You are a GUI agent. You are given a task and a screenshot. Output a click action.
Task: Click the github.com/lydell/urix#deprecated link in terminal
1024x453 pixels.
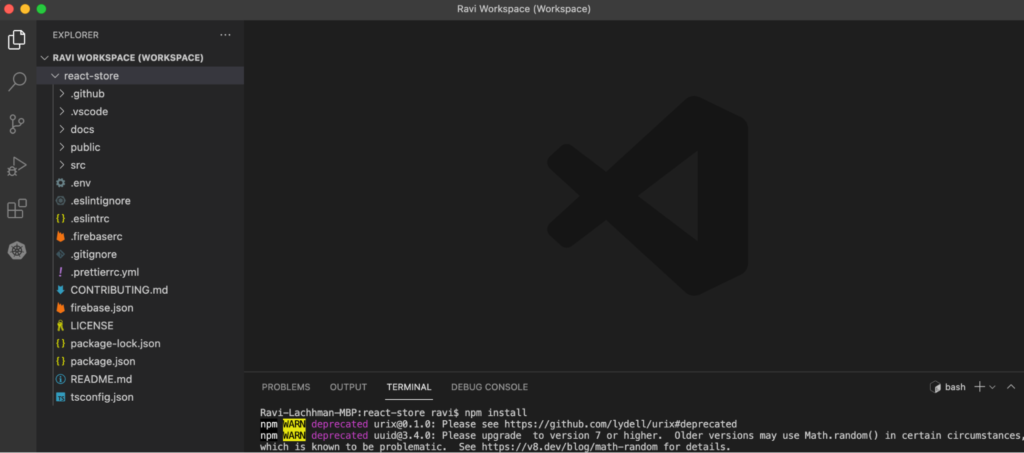[619, 424]
